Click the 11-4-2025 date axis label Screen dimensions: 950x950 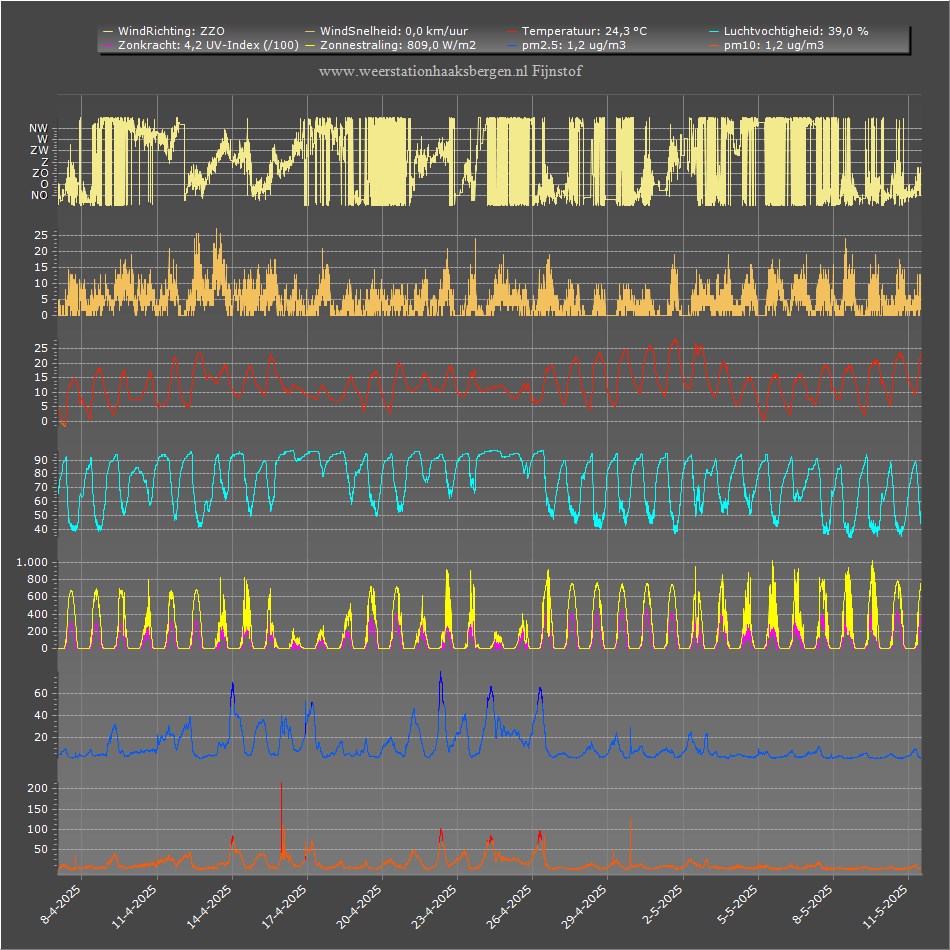click(135, 907)
